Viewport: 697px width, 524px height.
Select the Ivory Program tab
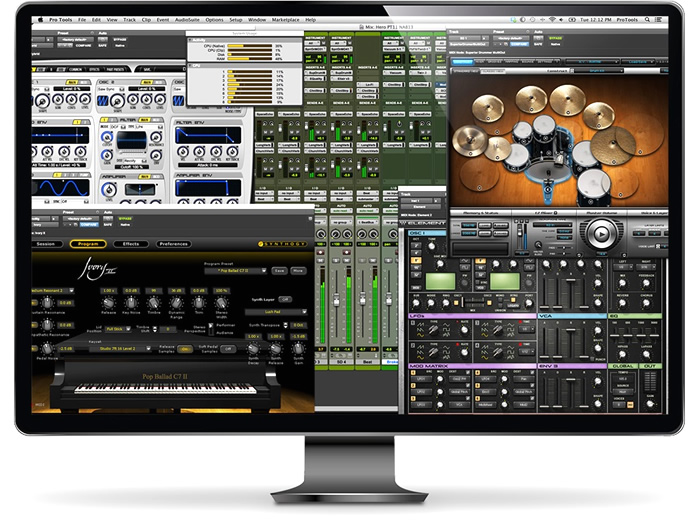coord(88,244)
